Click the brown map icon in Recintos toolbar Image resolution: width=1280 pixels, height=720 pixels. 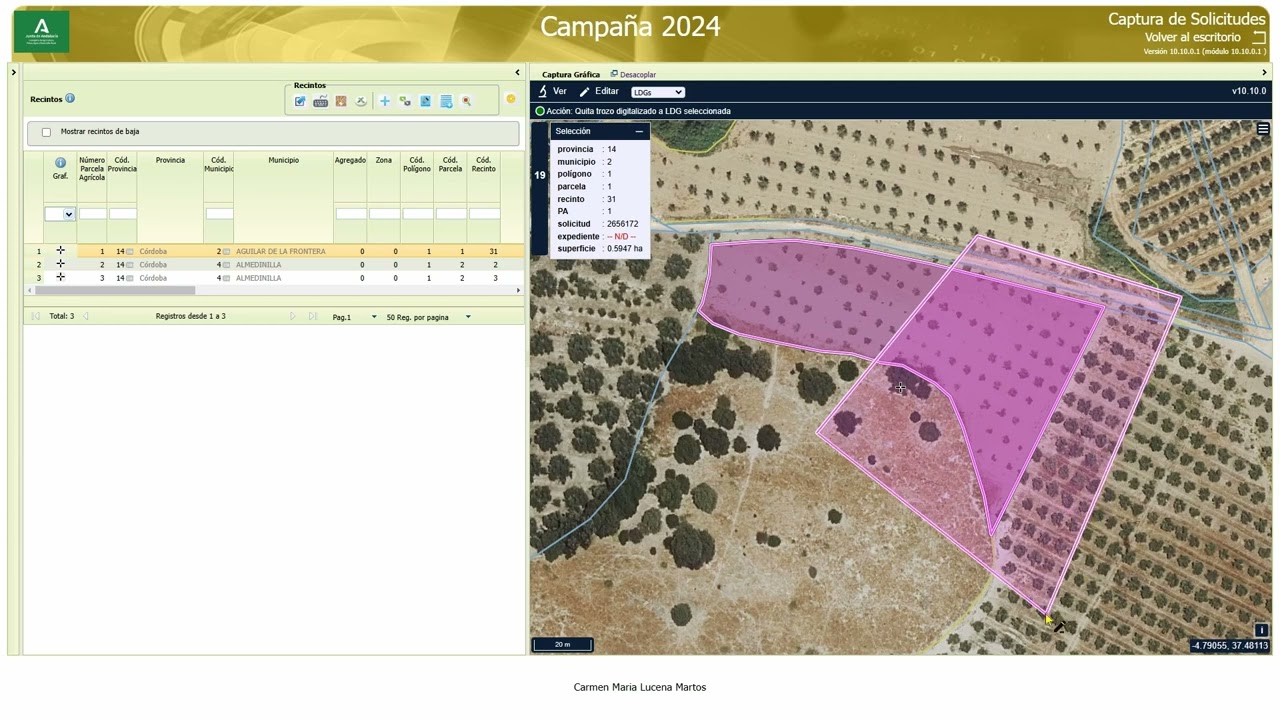tap(341, 101)
